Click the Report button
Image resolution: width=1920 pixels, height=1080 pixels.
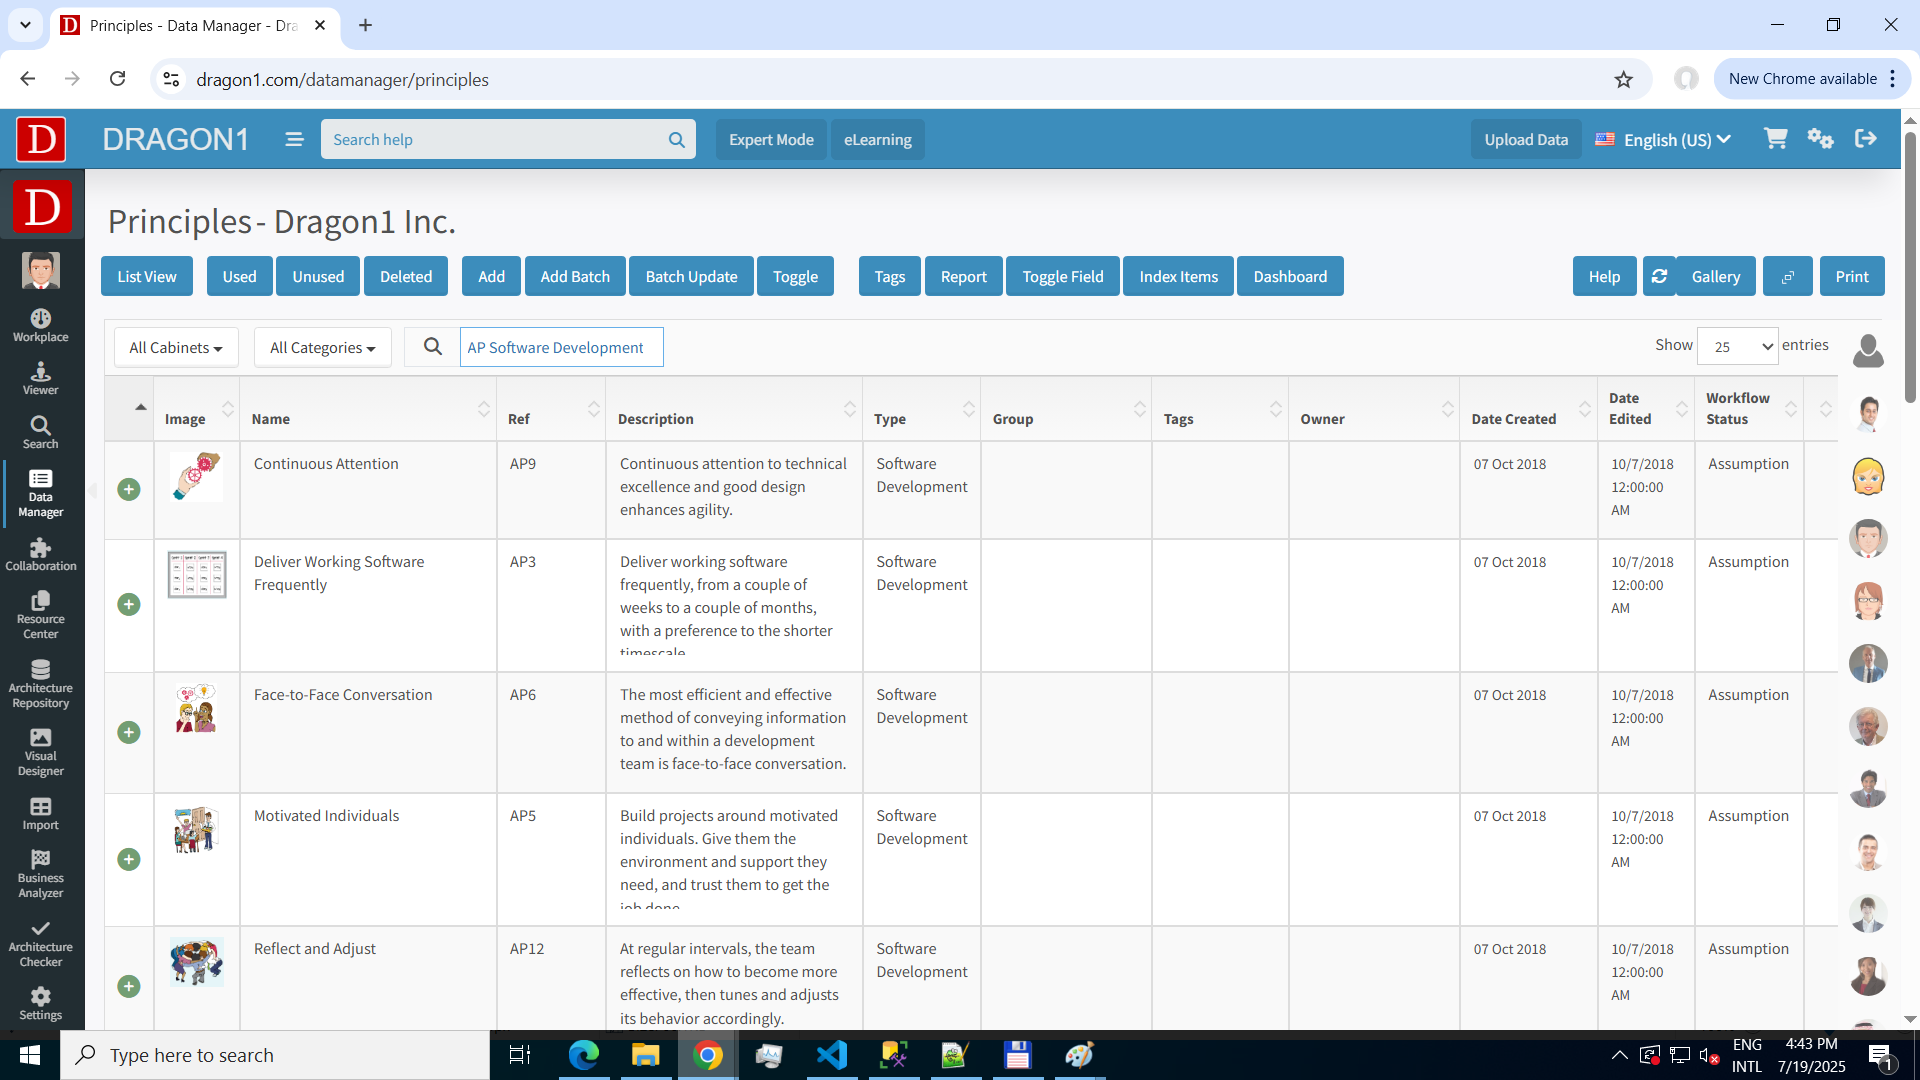[964, 276]
